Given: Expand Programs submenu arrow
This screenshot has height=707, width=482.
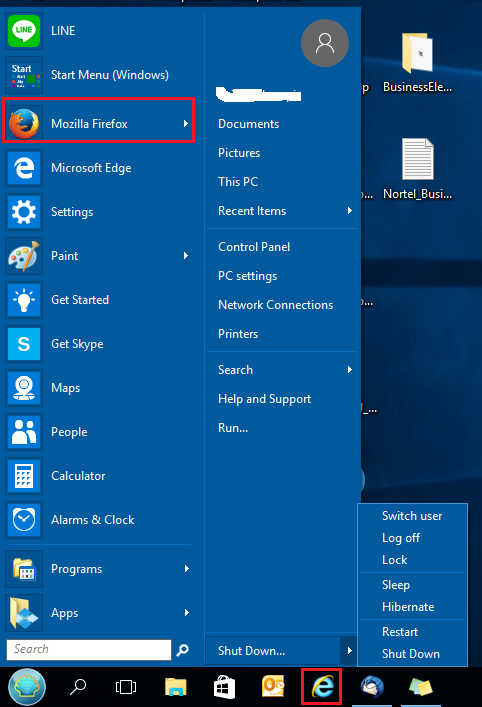Looking at the screenshot, I should 186,569.
